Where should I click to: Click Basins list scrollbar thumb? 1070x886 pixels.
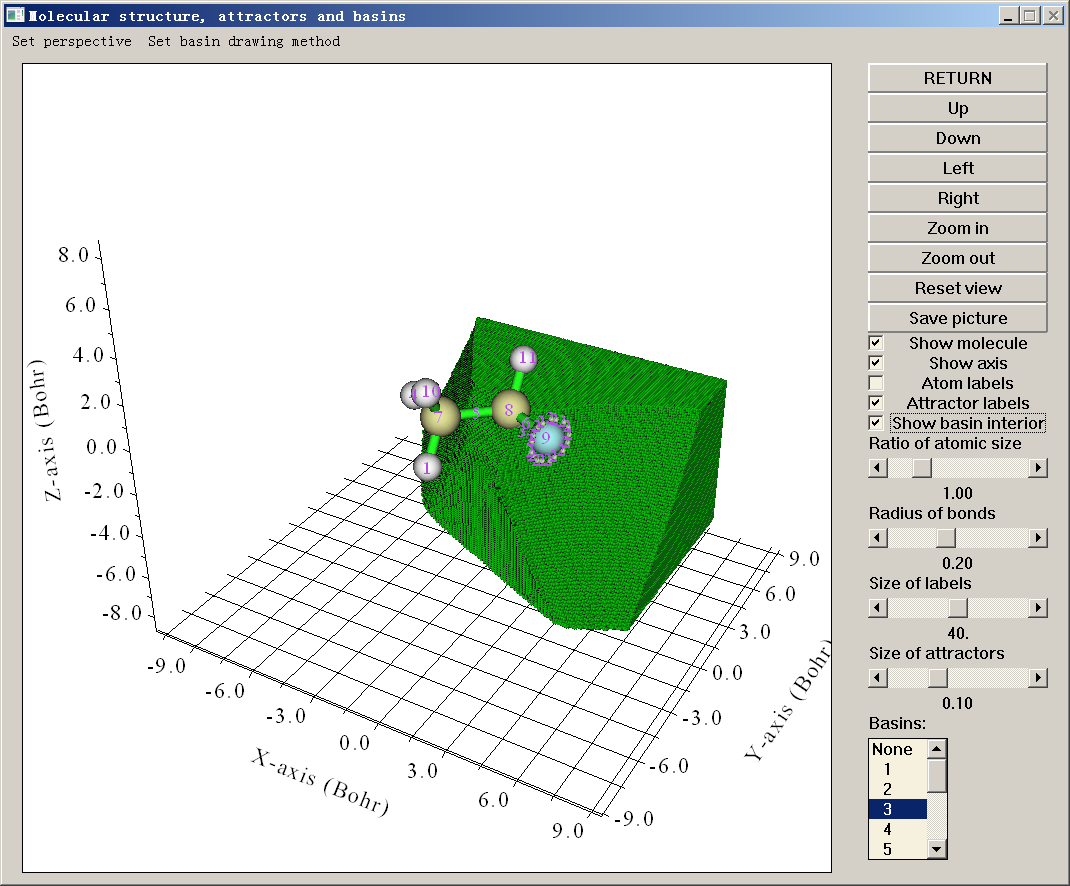937,775
